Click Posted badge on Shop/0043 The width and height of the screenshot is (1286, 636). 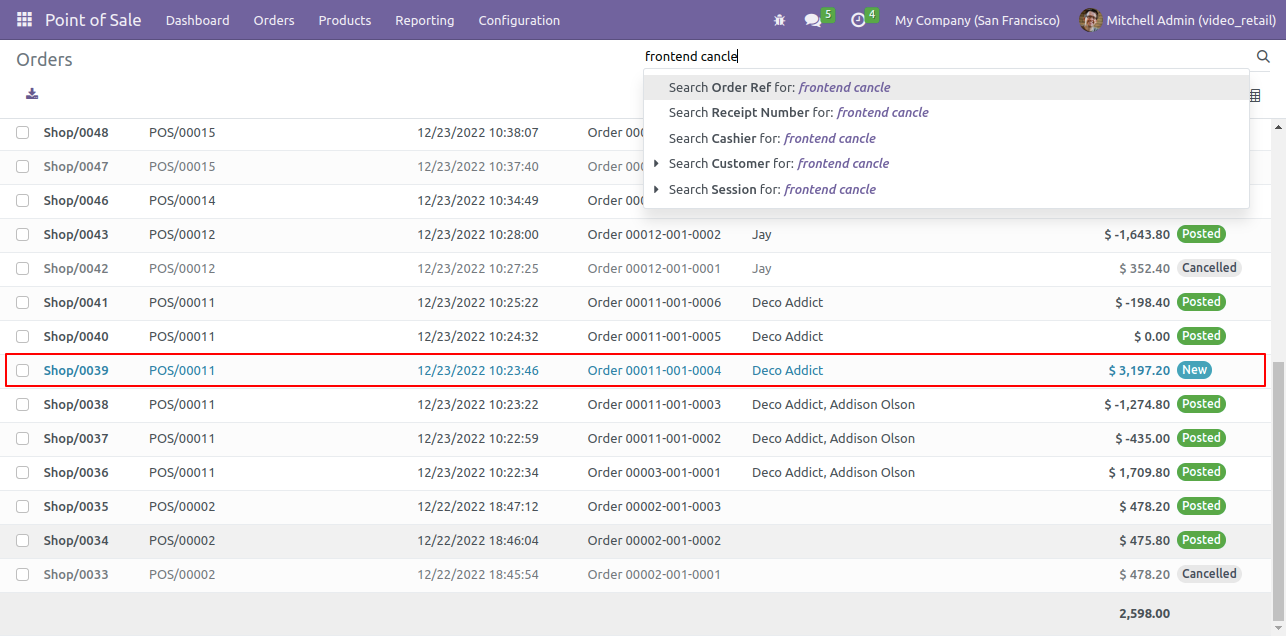(1201, 234)
